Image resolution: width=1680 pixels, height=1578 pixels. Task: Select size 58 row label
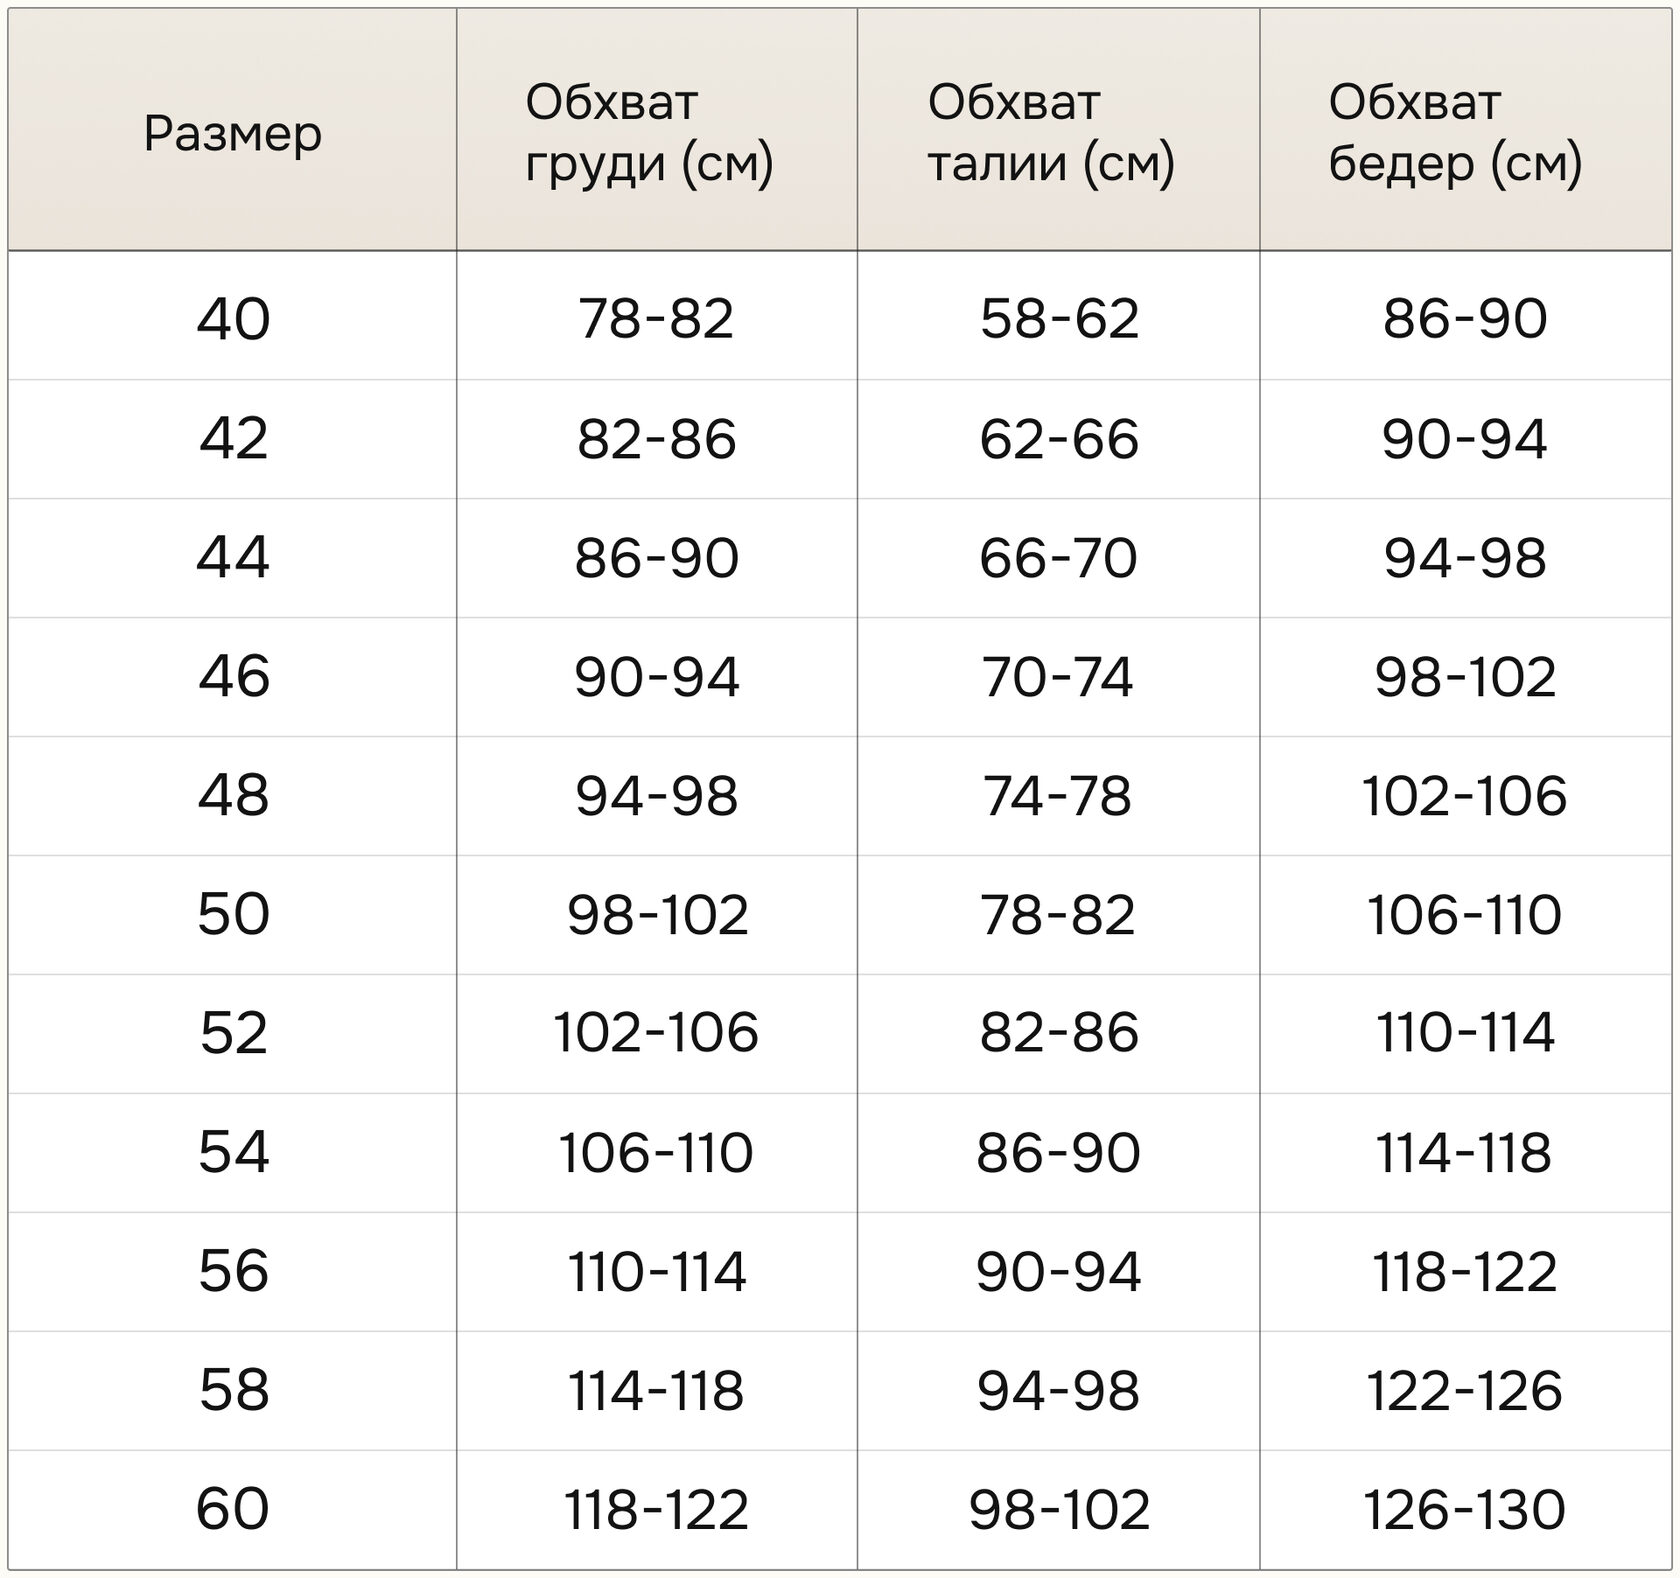[x=233, y=1391]
